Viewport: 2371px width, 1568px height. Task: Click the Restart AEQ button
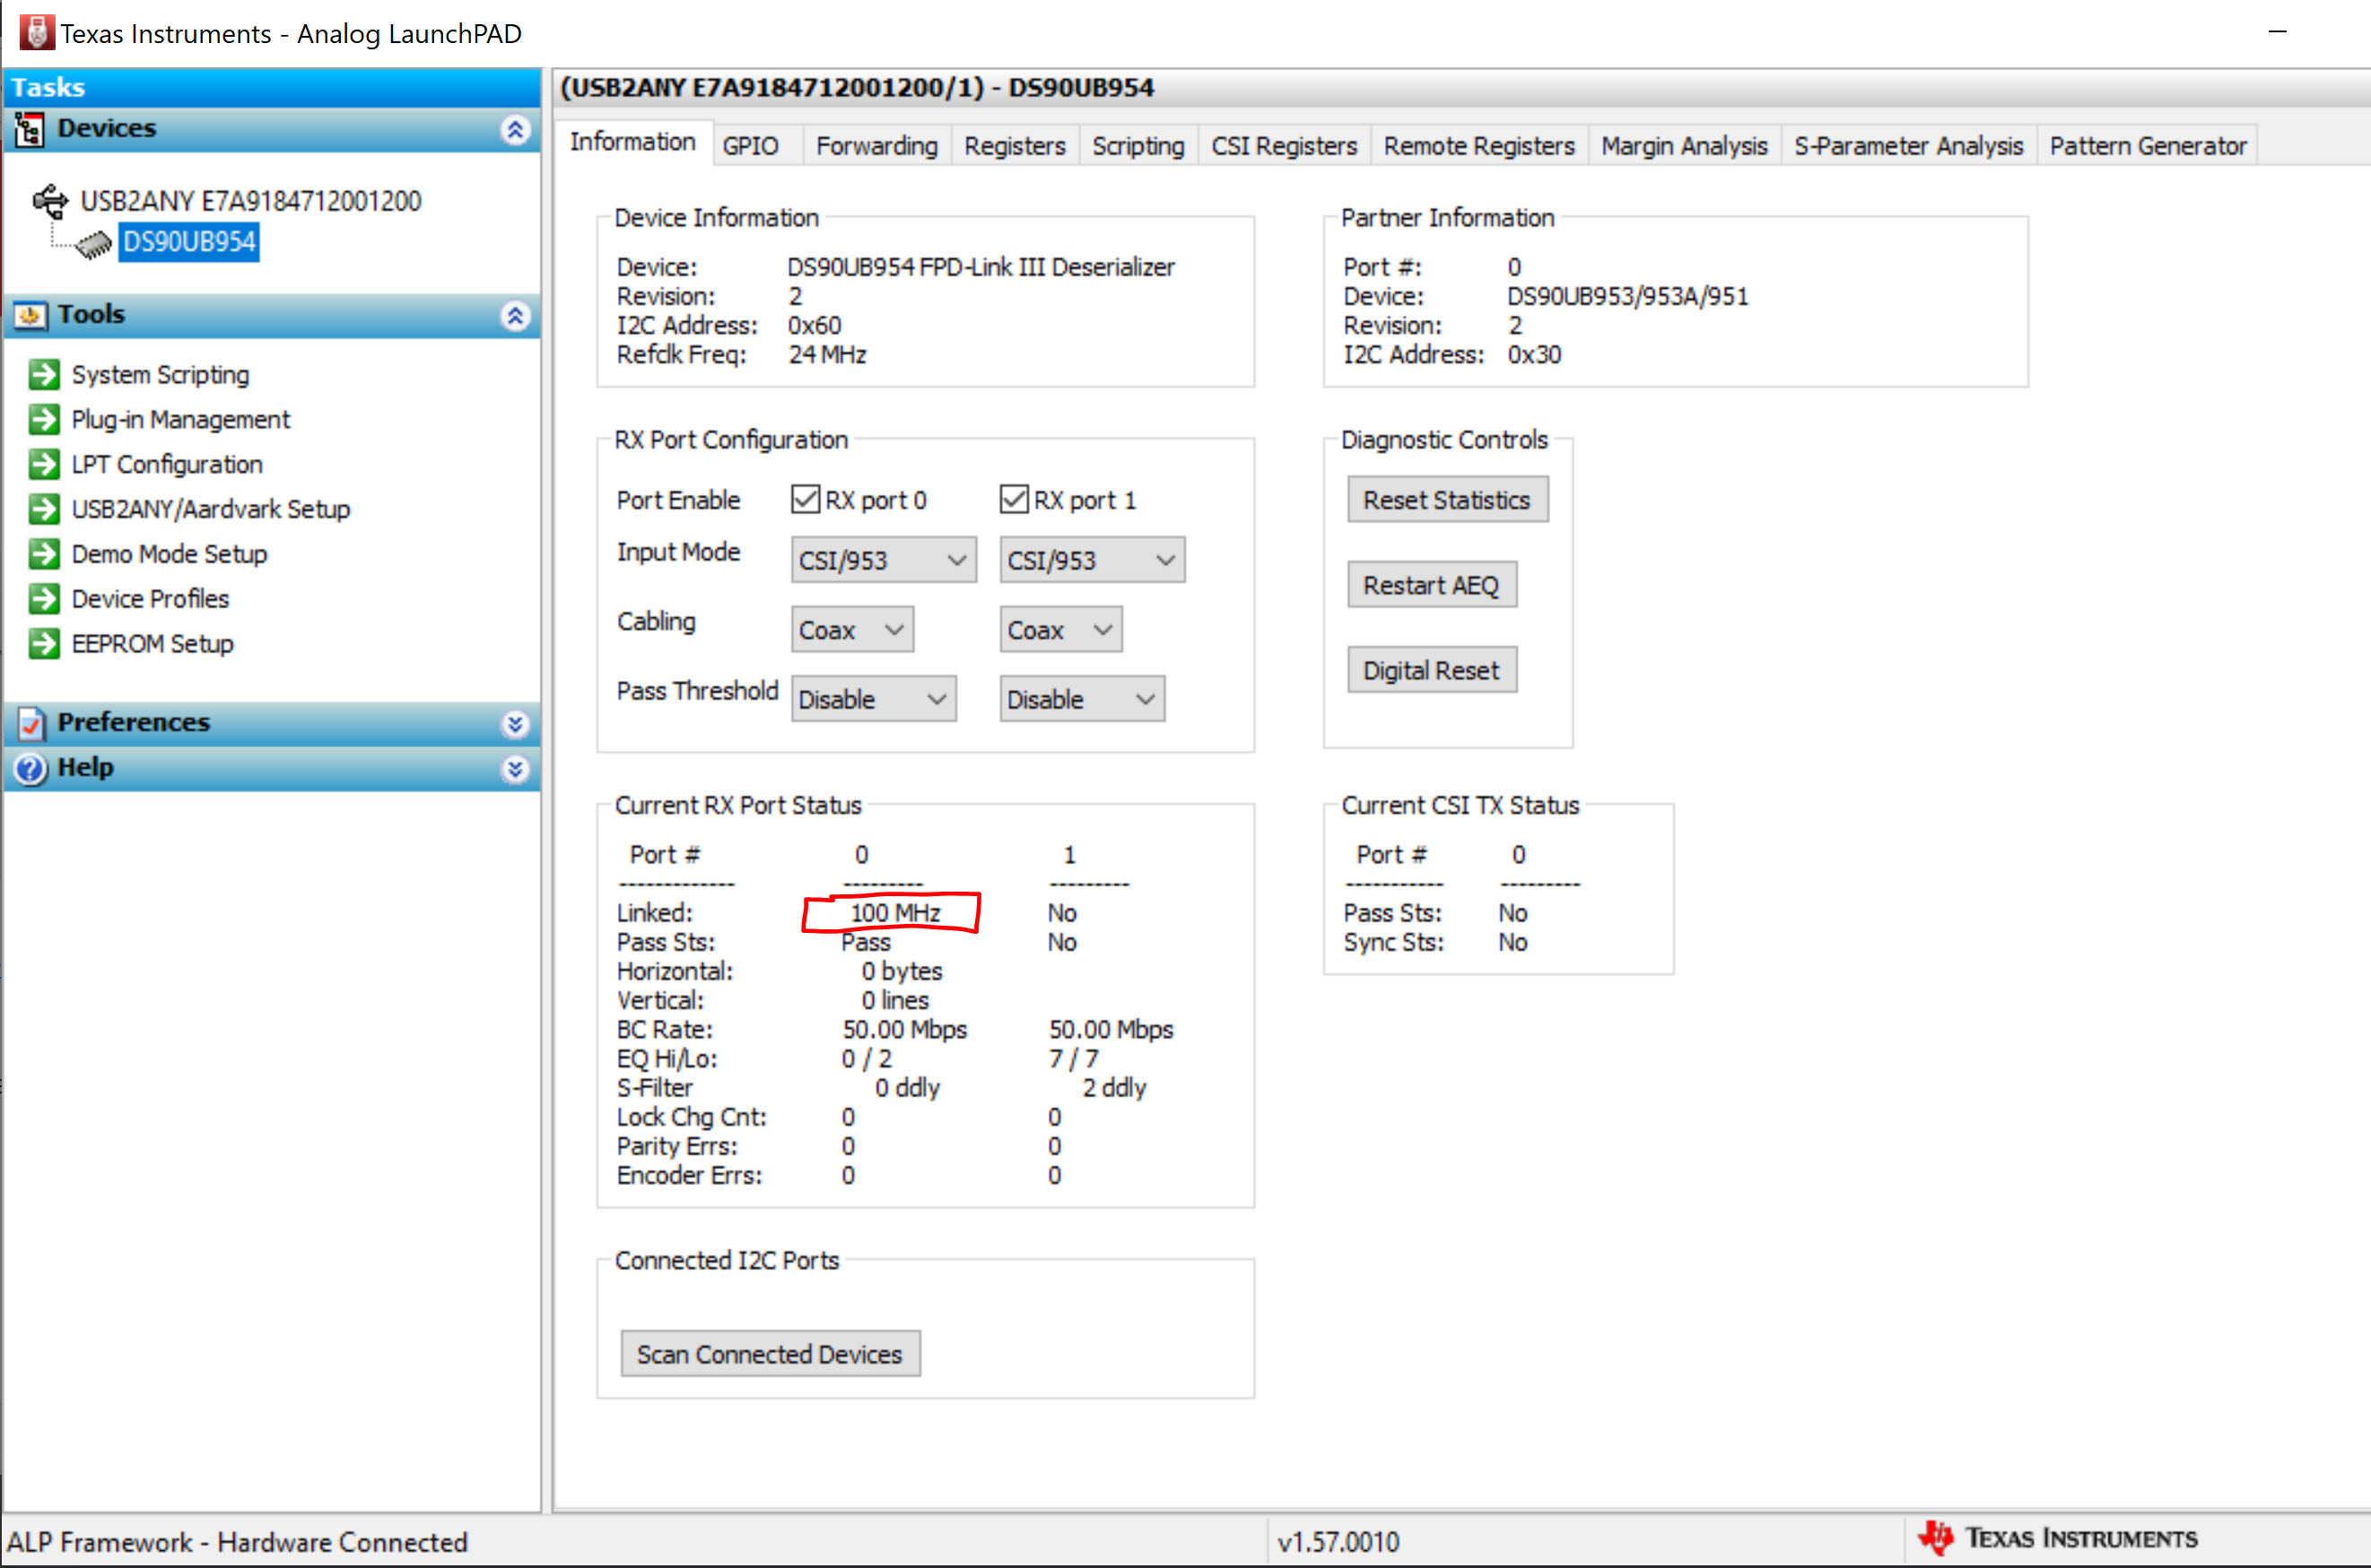click(1431, 585)
